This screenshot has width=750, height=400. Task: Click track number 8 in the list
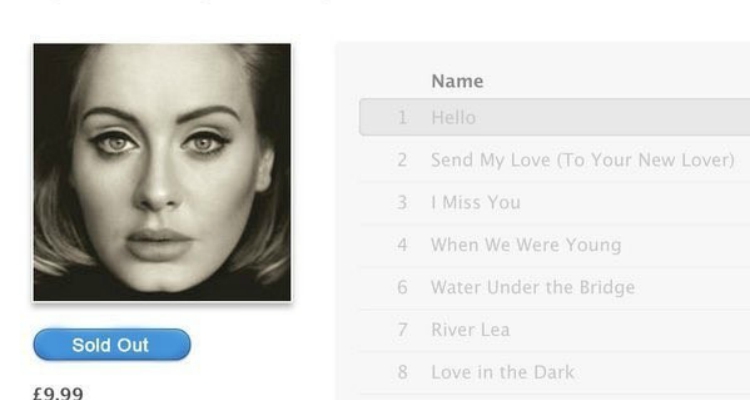tap(402, 372)
